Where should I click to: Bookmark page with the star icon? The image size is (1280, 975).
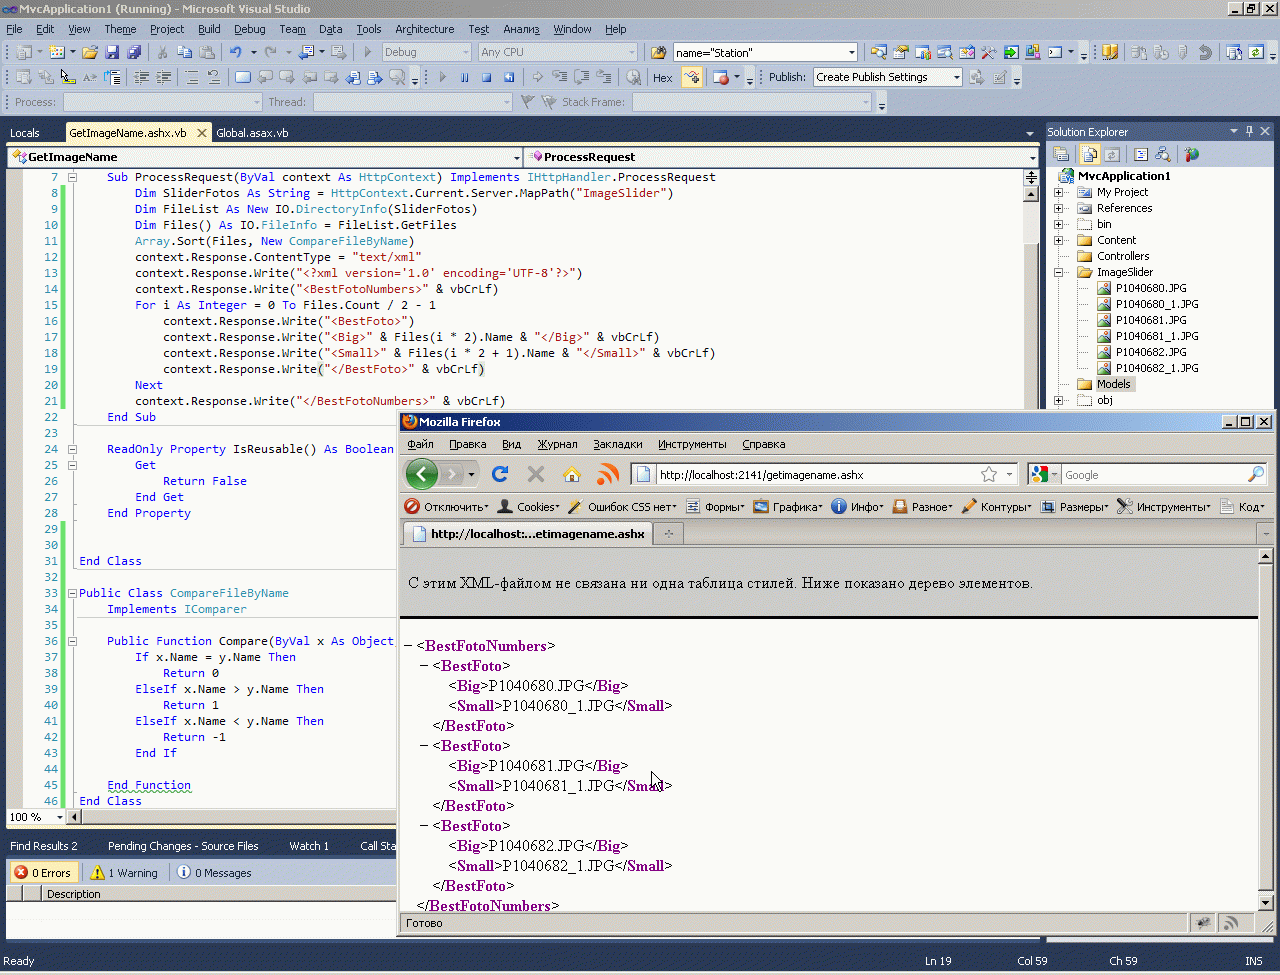coord(989,474)
